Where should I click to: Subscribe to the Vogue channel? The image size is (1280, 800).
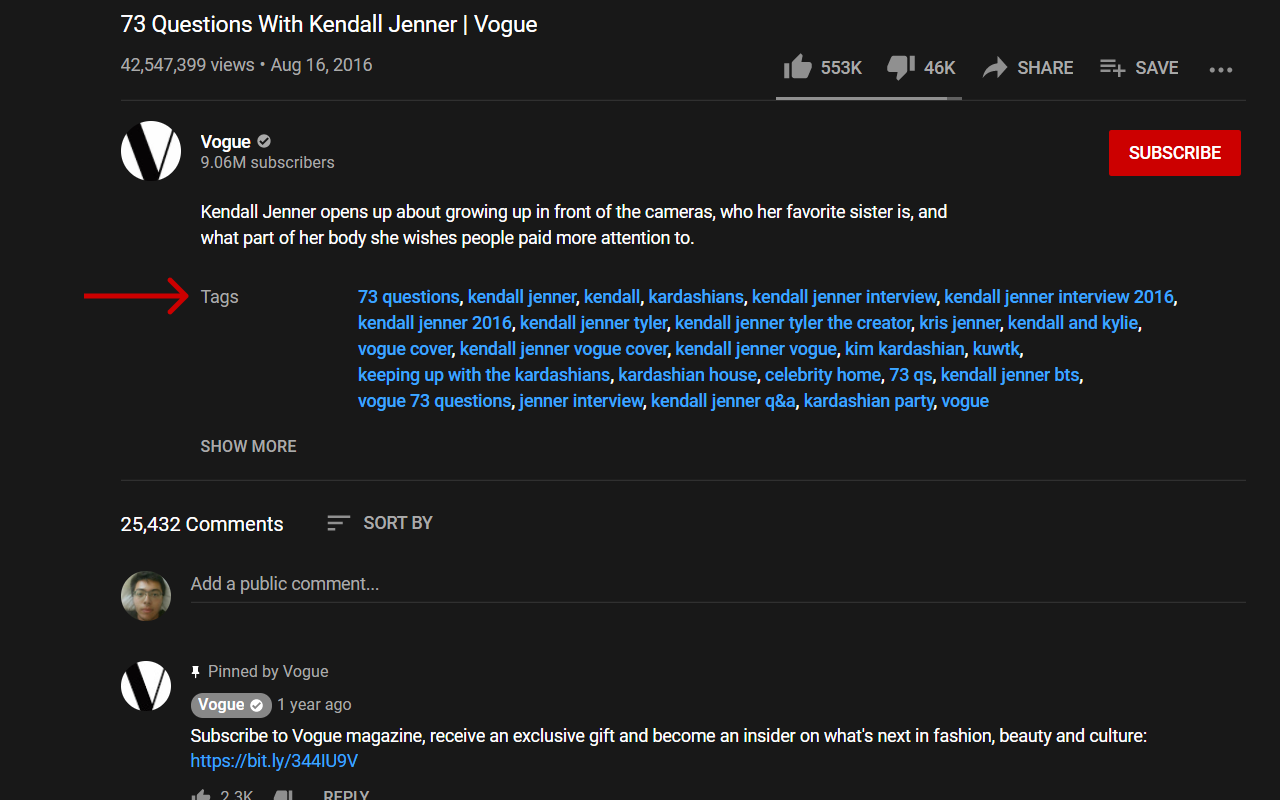[1174, 152]
